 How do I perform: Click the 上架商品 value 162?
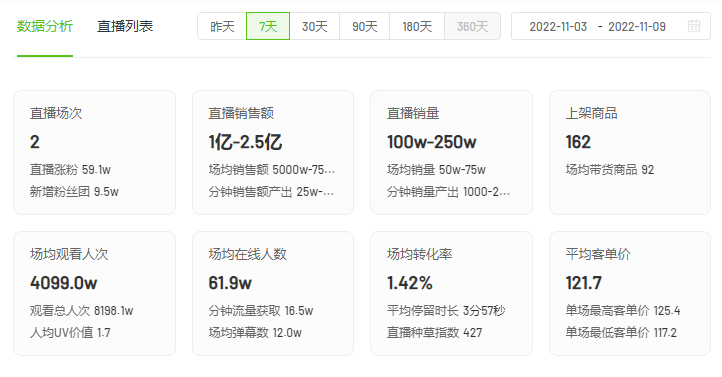point(578,142)
